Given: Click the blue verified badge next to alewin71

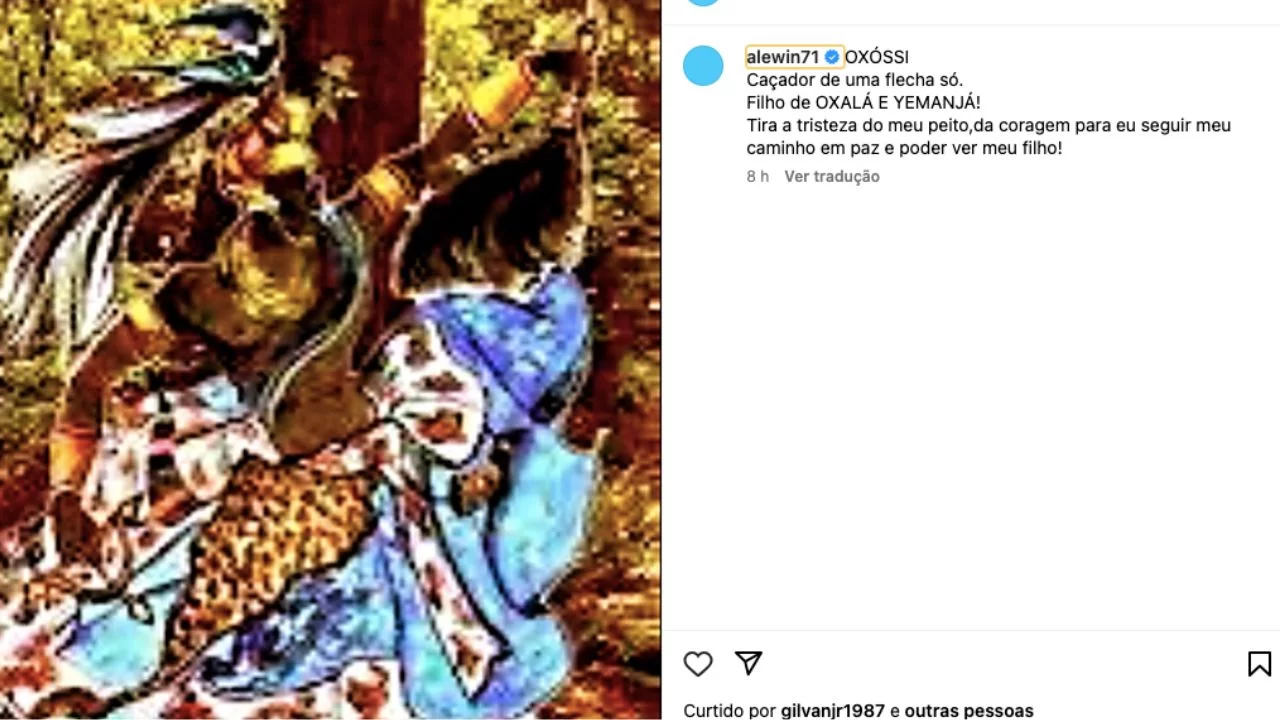Looking at the screenshot, I should point(832,57).
